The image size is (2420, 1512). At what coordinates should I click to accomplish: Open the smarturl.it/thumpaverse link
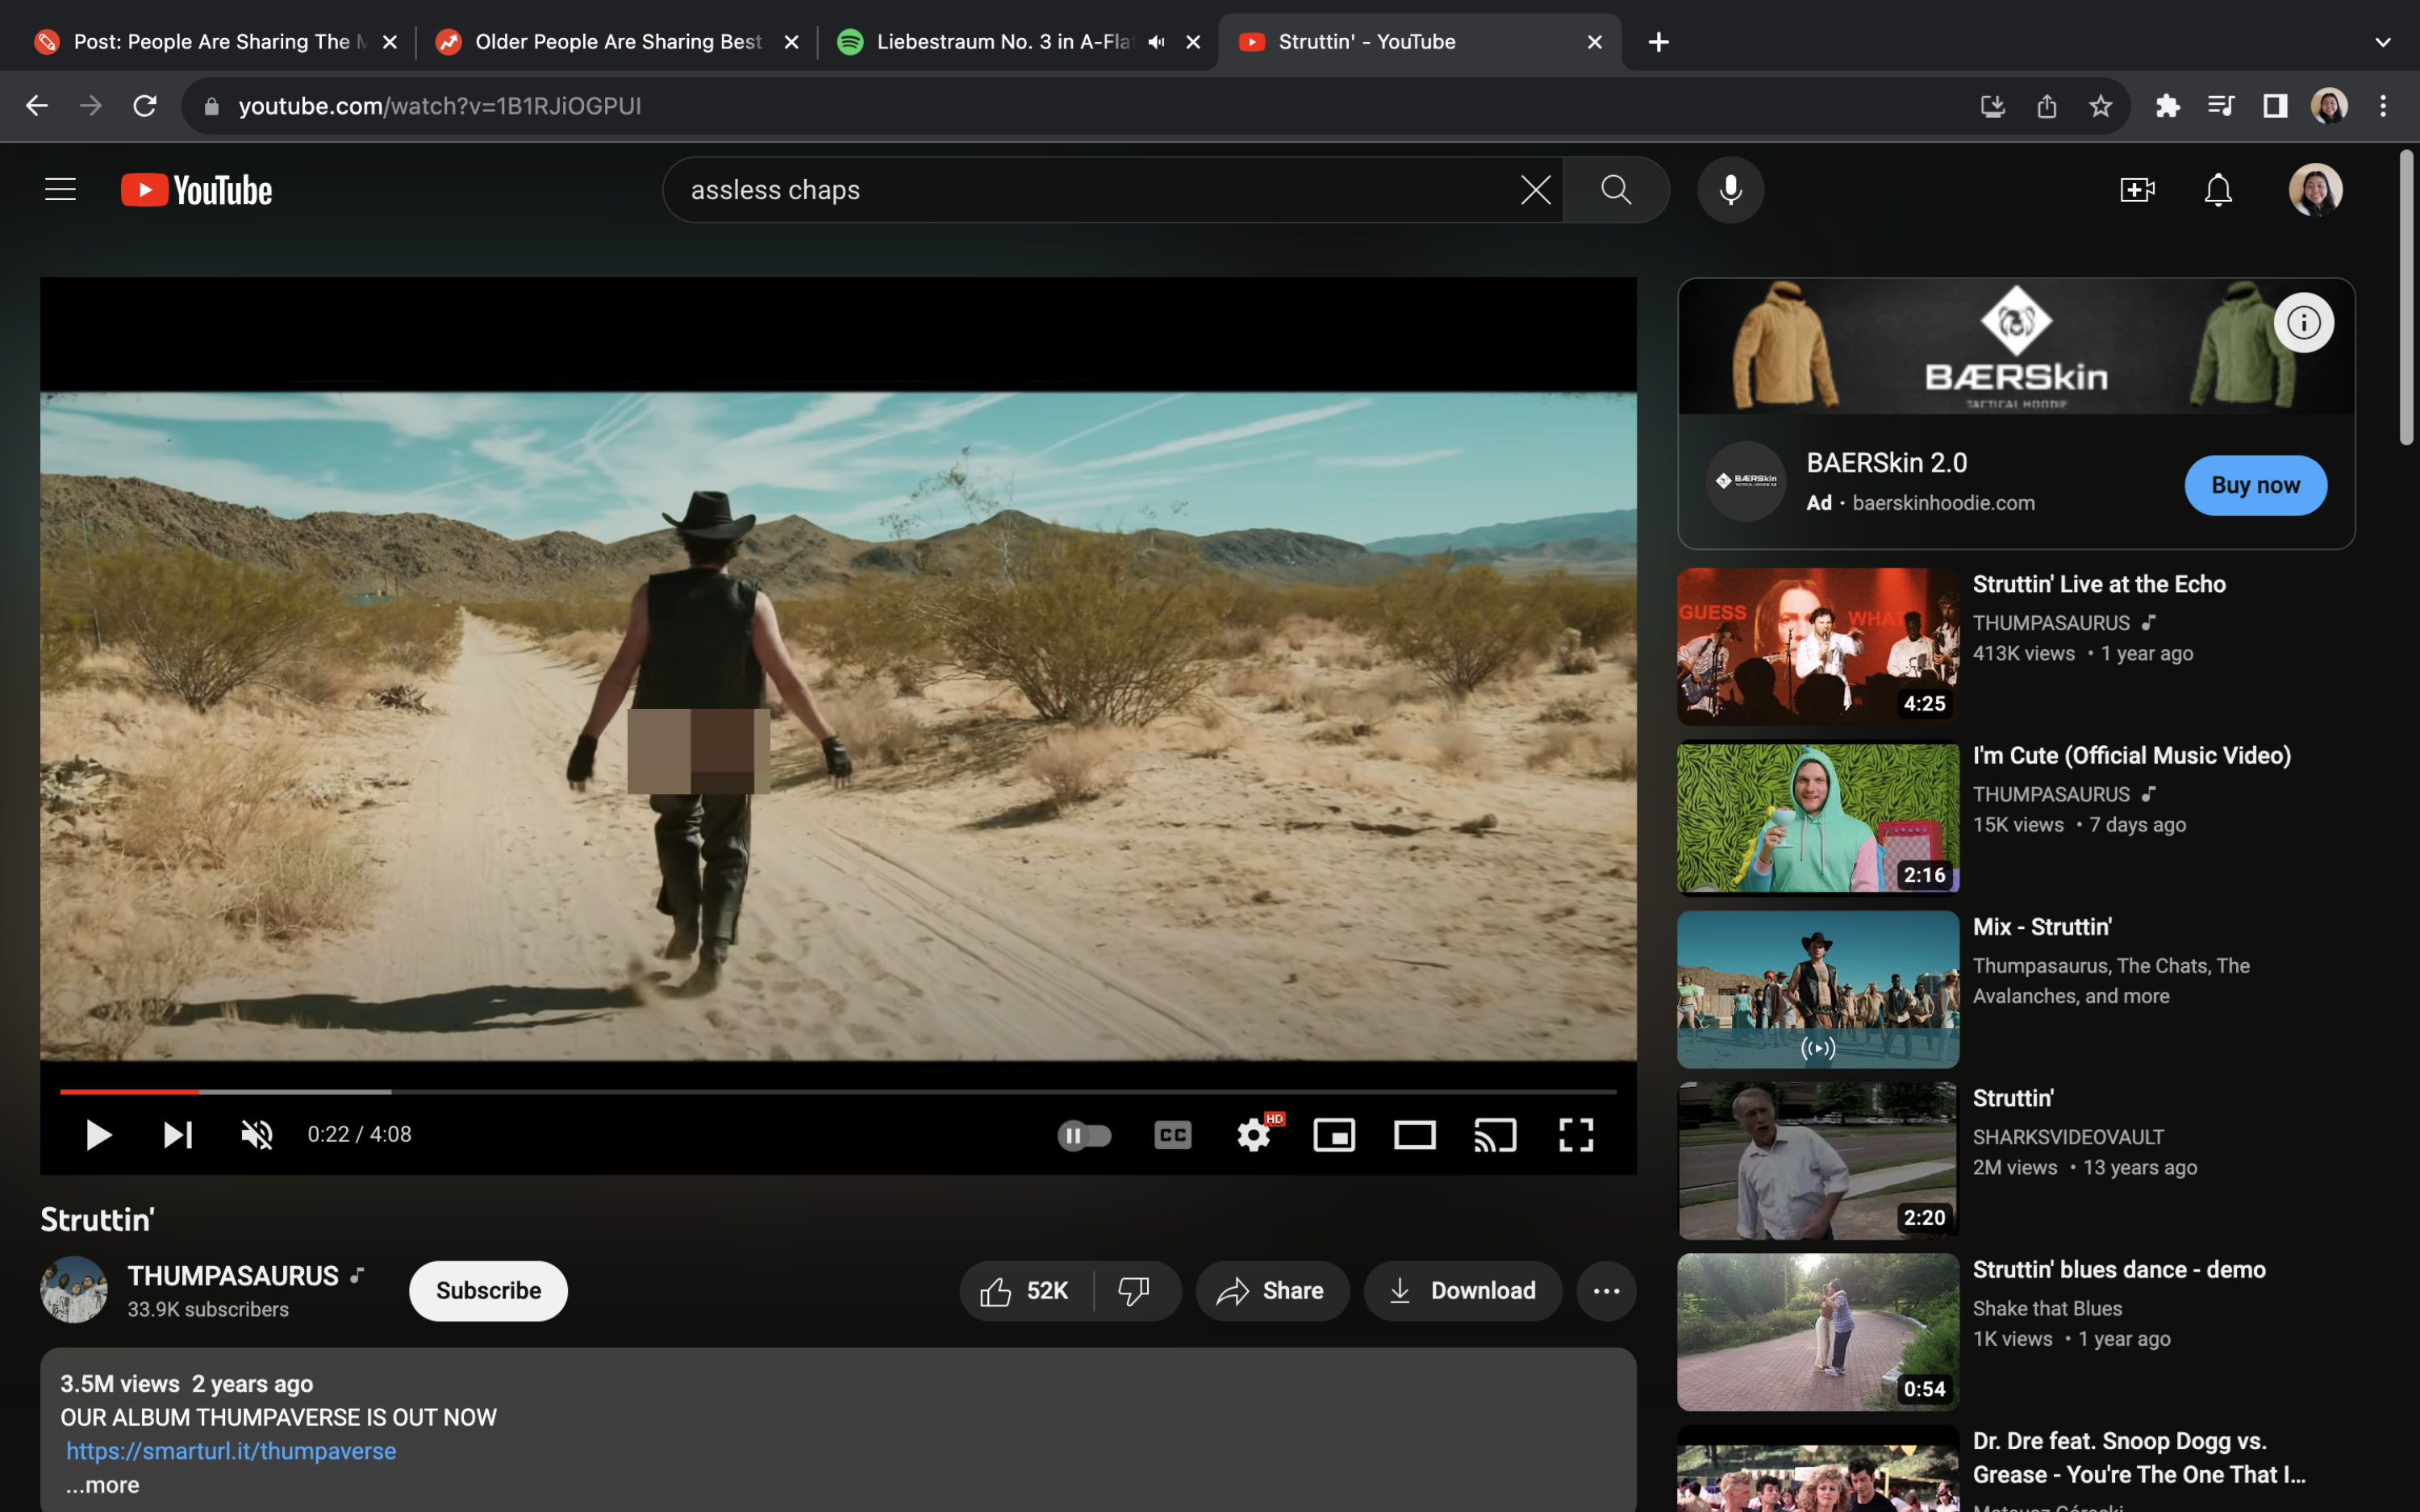point(231,1451)
